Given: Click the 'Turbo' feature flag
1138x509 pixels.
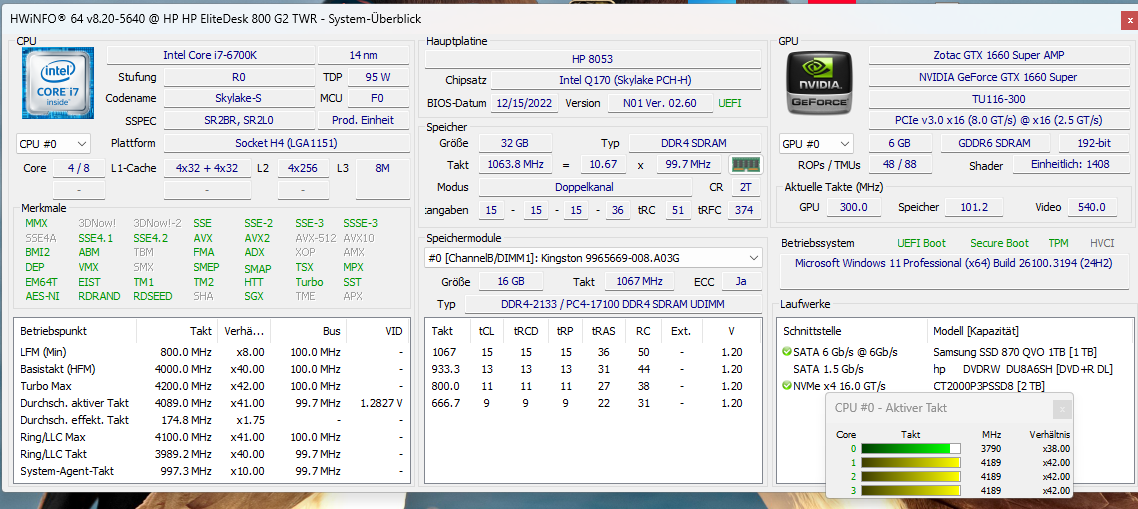Looking at the screenshot, I should (309, 282).
